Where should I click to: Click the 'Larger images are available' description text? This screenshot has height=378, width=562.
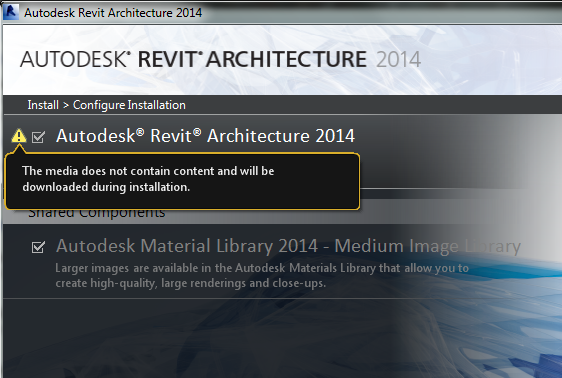click(x=262, y=276)
